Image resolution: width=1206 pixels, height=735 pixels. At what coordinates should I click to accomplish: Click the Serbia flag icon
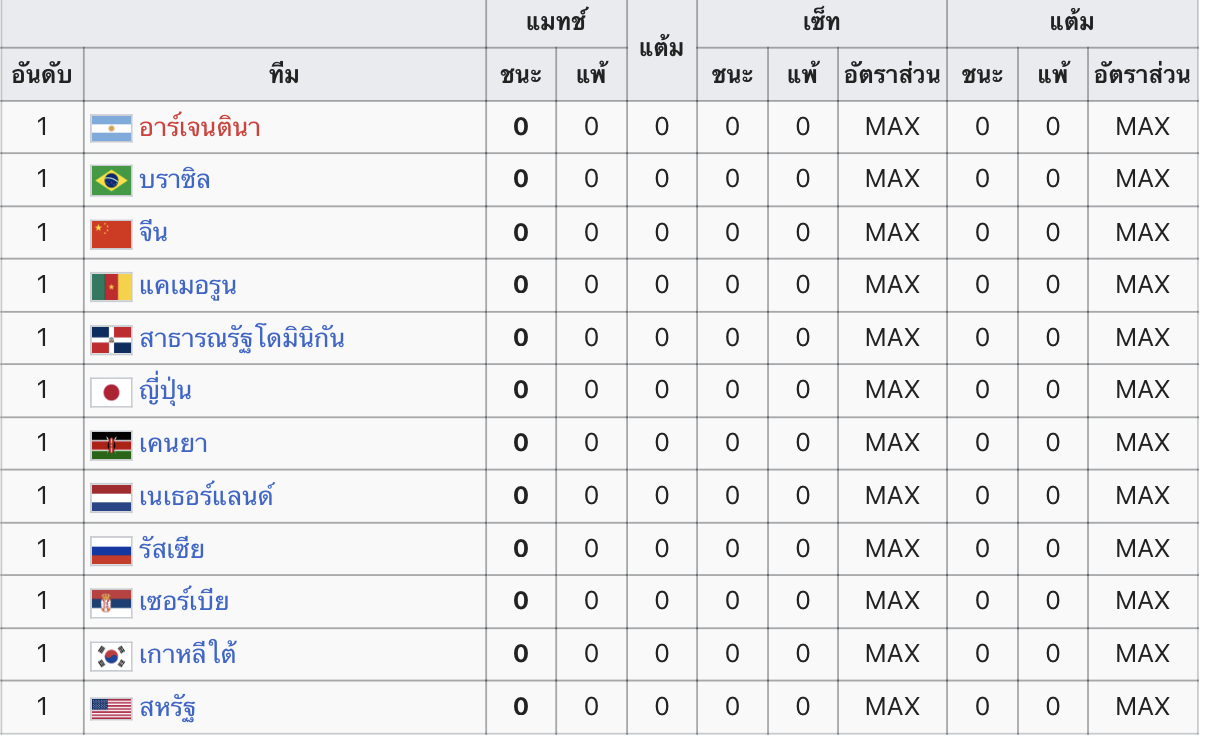111,603
